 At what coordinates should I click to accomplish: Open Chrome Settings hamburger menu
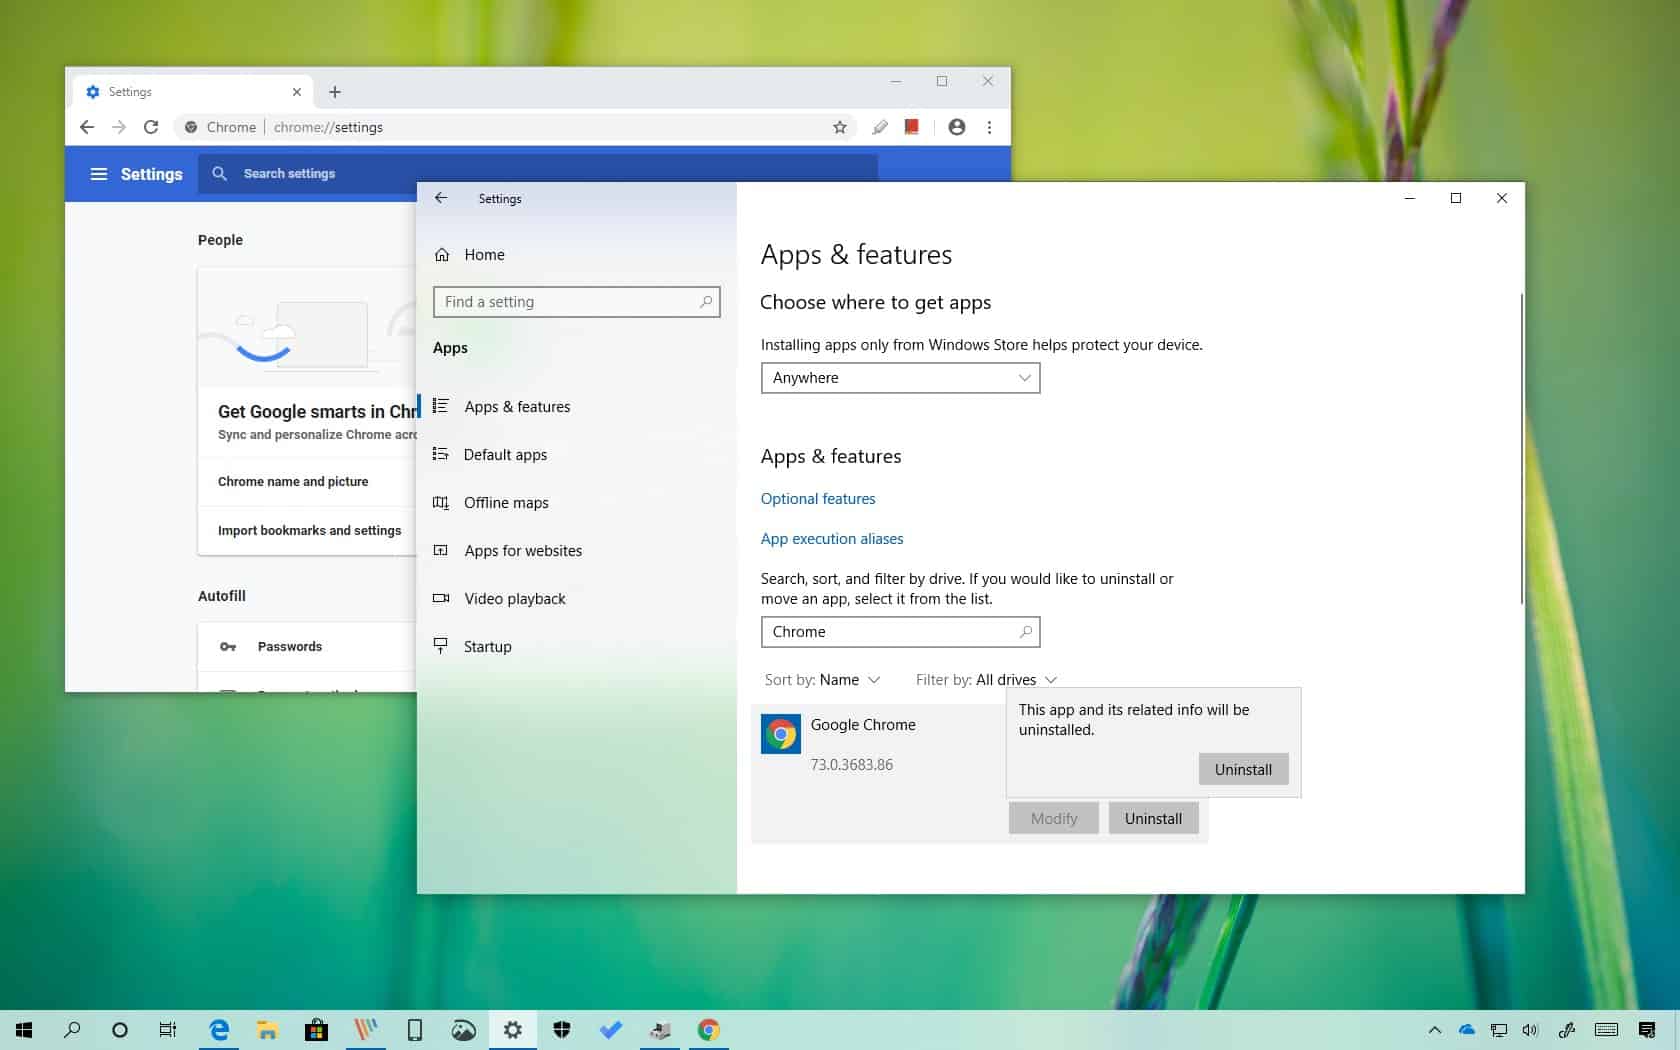pyautogui.click(x=99, y=174)
